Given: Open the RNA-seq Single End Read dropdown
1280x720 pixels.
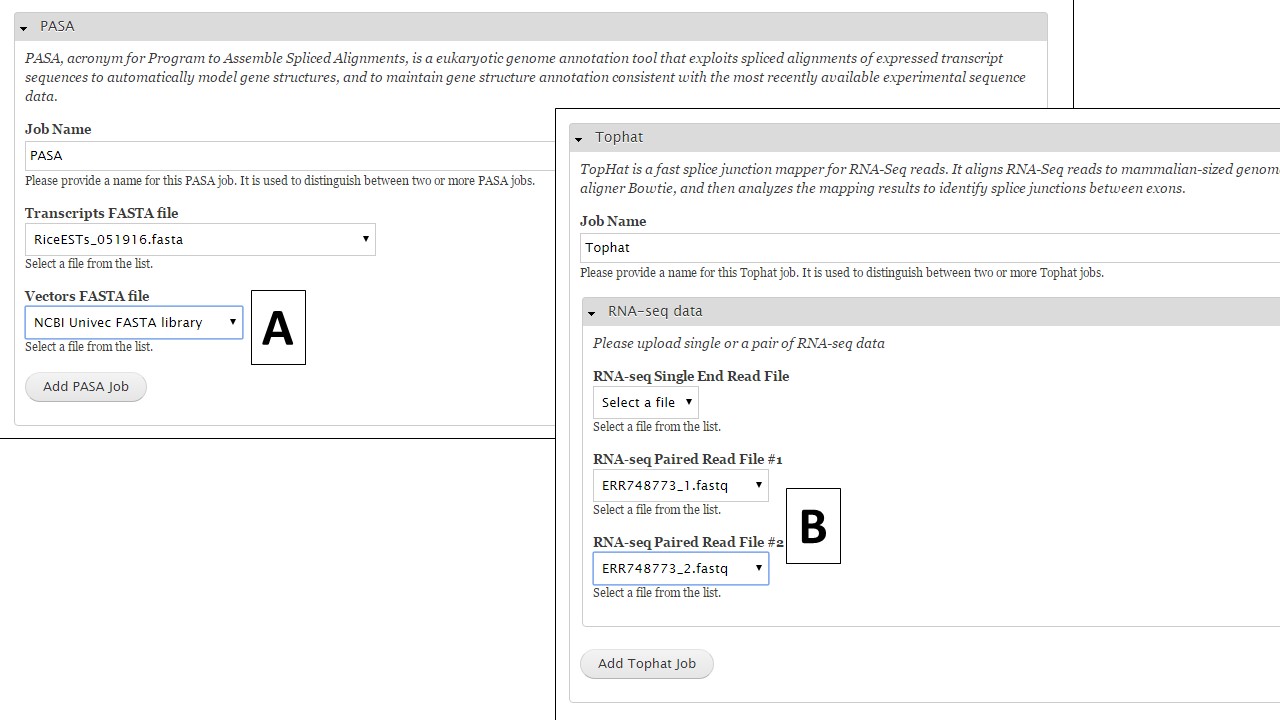Looking at the screenshot, I should click(646, 403).
